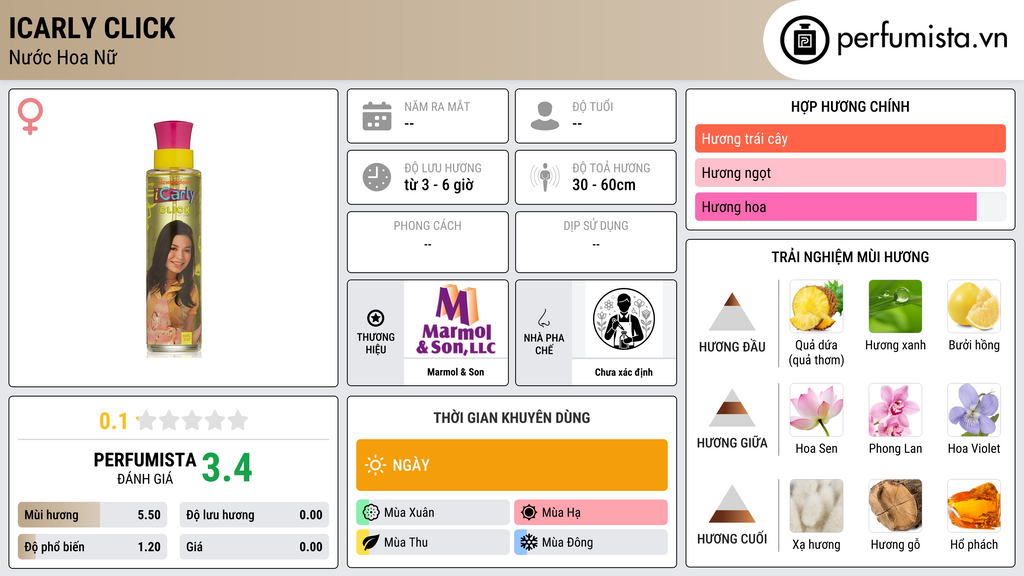1024x576 pixels.
Task: Click the sillage person icon for Độ toả hương
Action: click(545, 177)
